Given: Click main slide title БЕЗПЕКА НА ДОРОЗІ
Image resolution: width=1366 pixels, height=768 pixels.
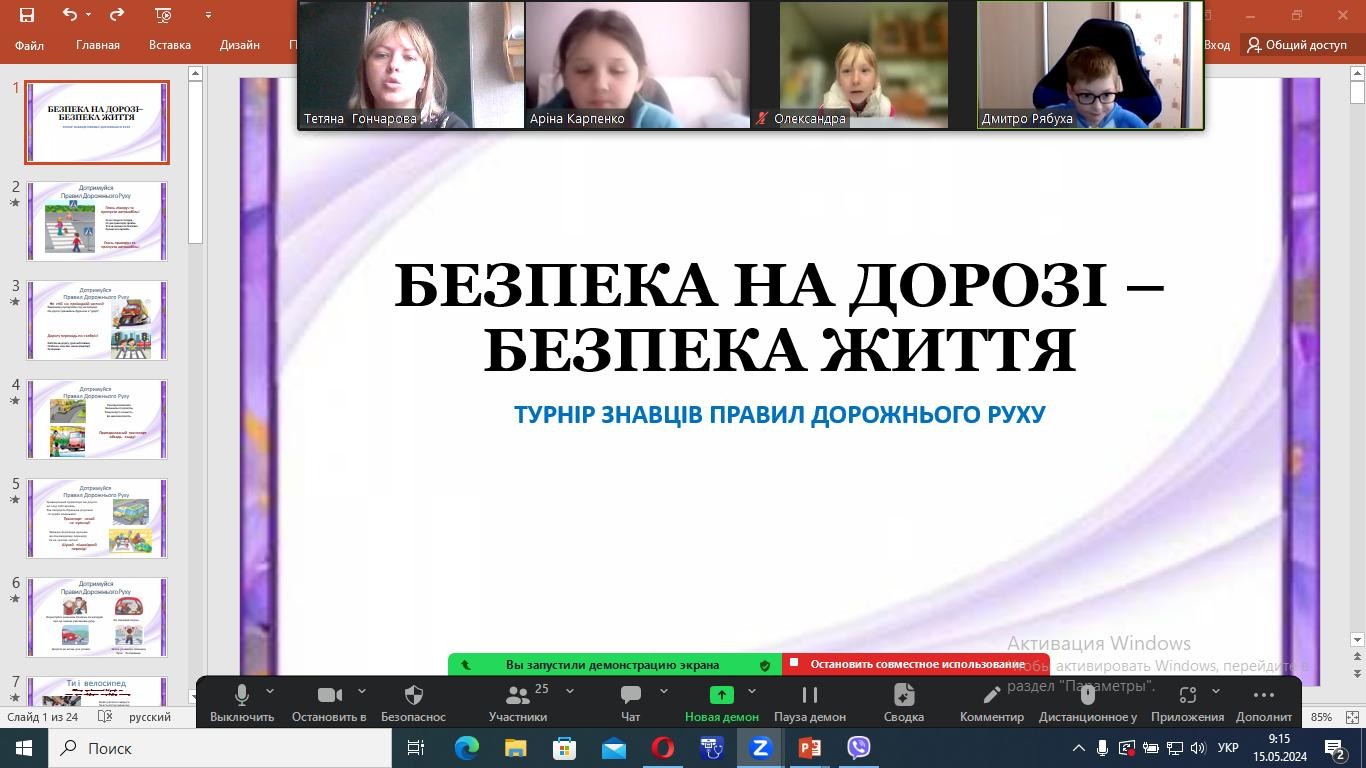Looking at the screenshot, I should (x=779, y=318).
